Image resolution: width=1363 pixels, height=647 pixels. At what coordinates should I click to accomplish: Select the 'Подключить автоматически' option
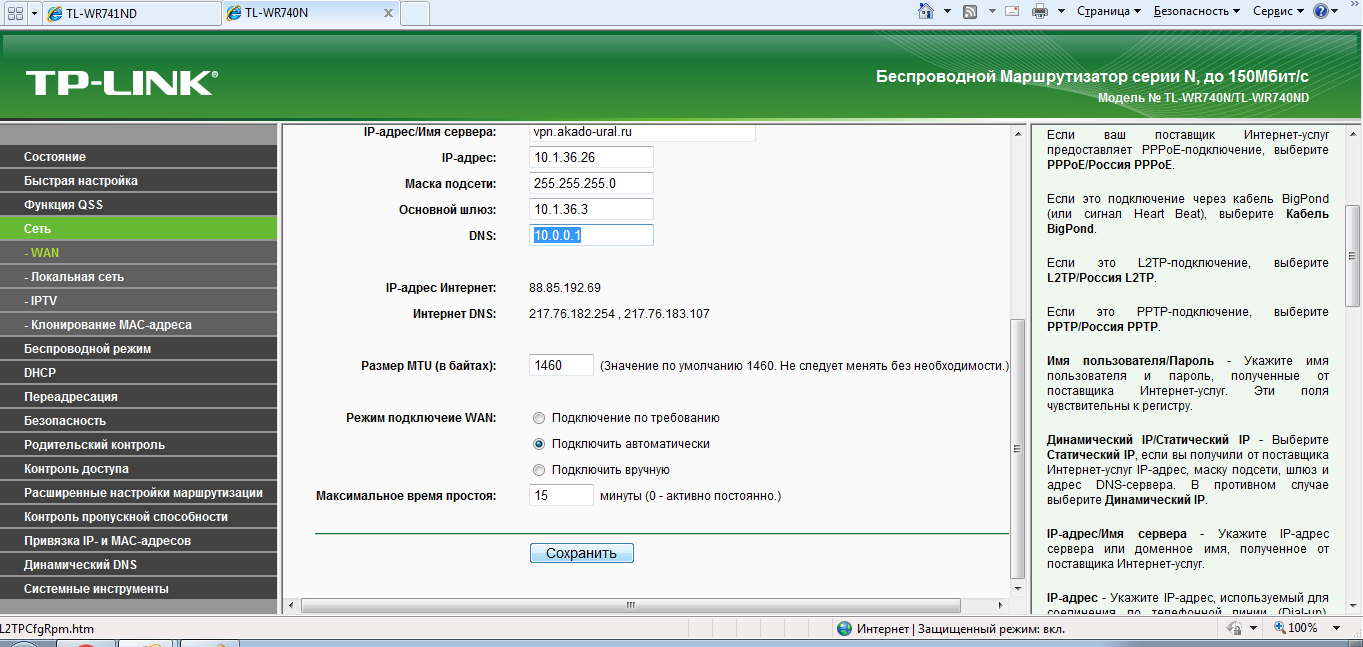pyautogui.click(x=539, y=444)
